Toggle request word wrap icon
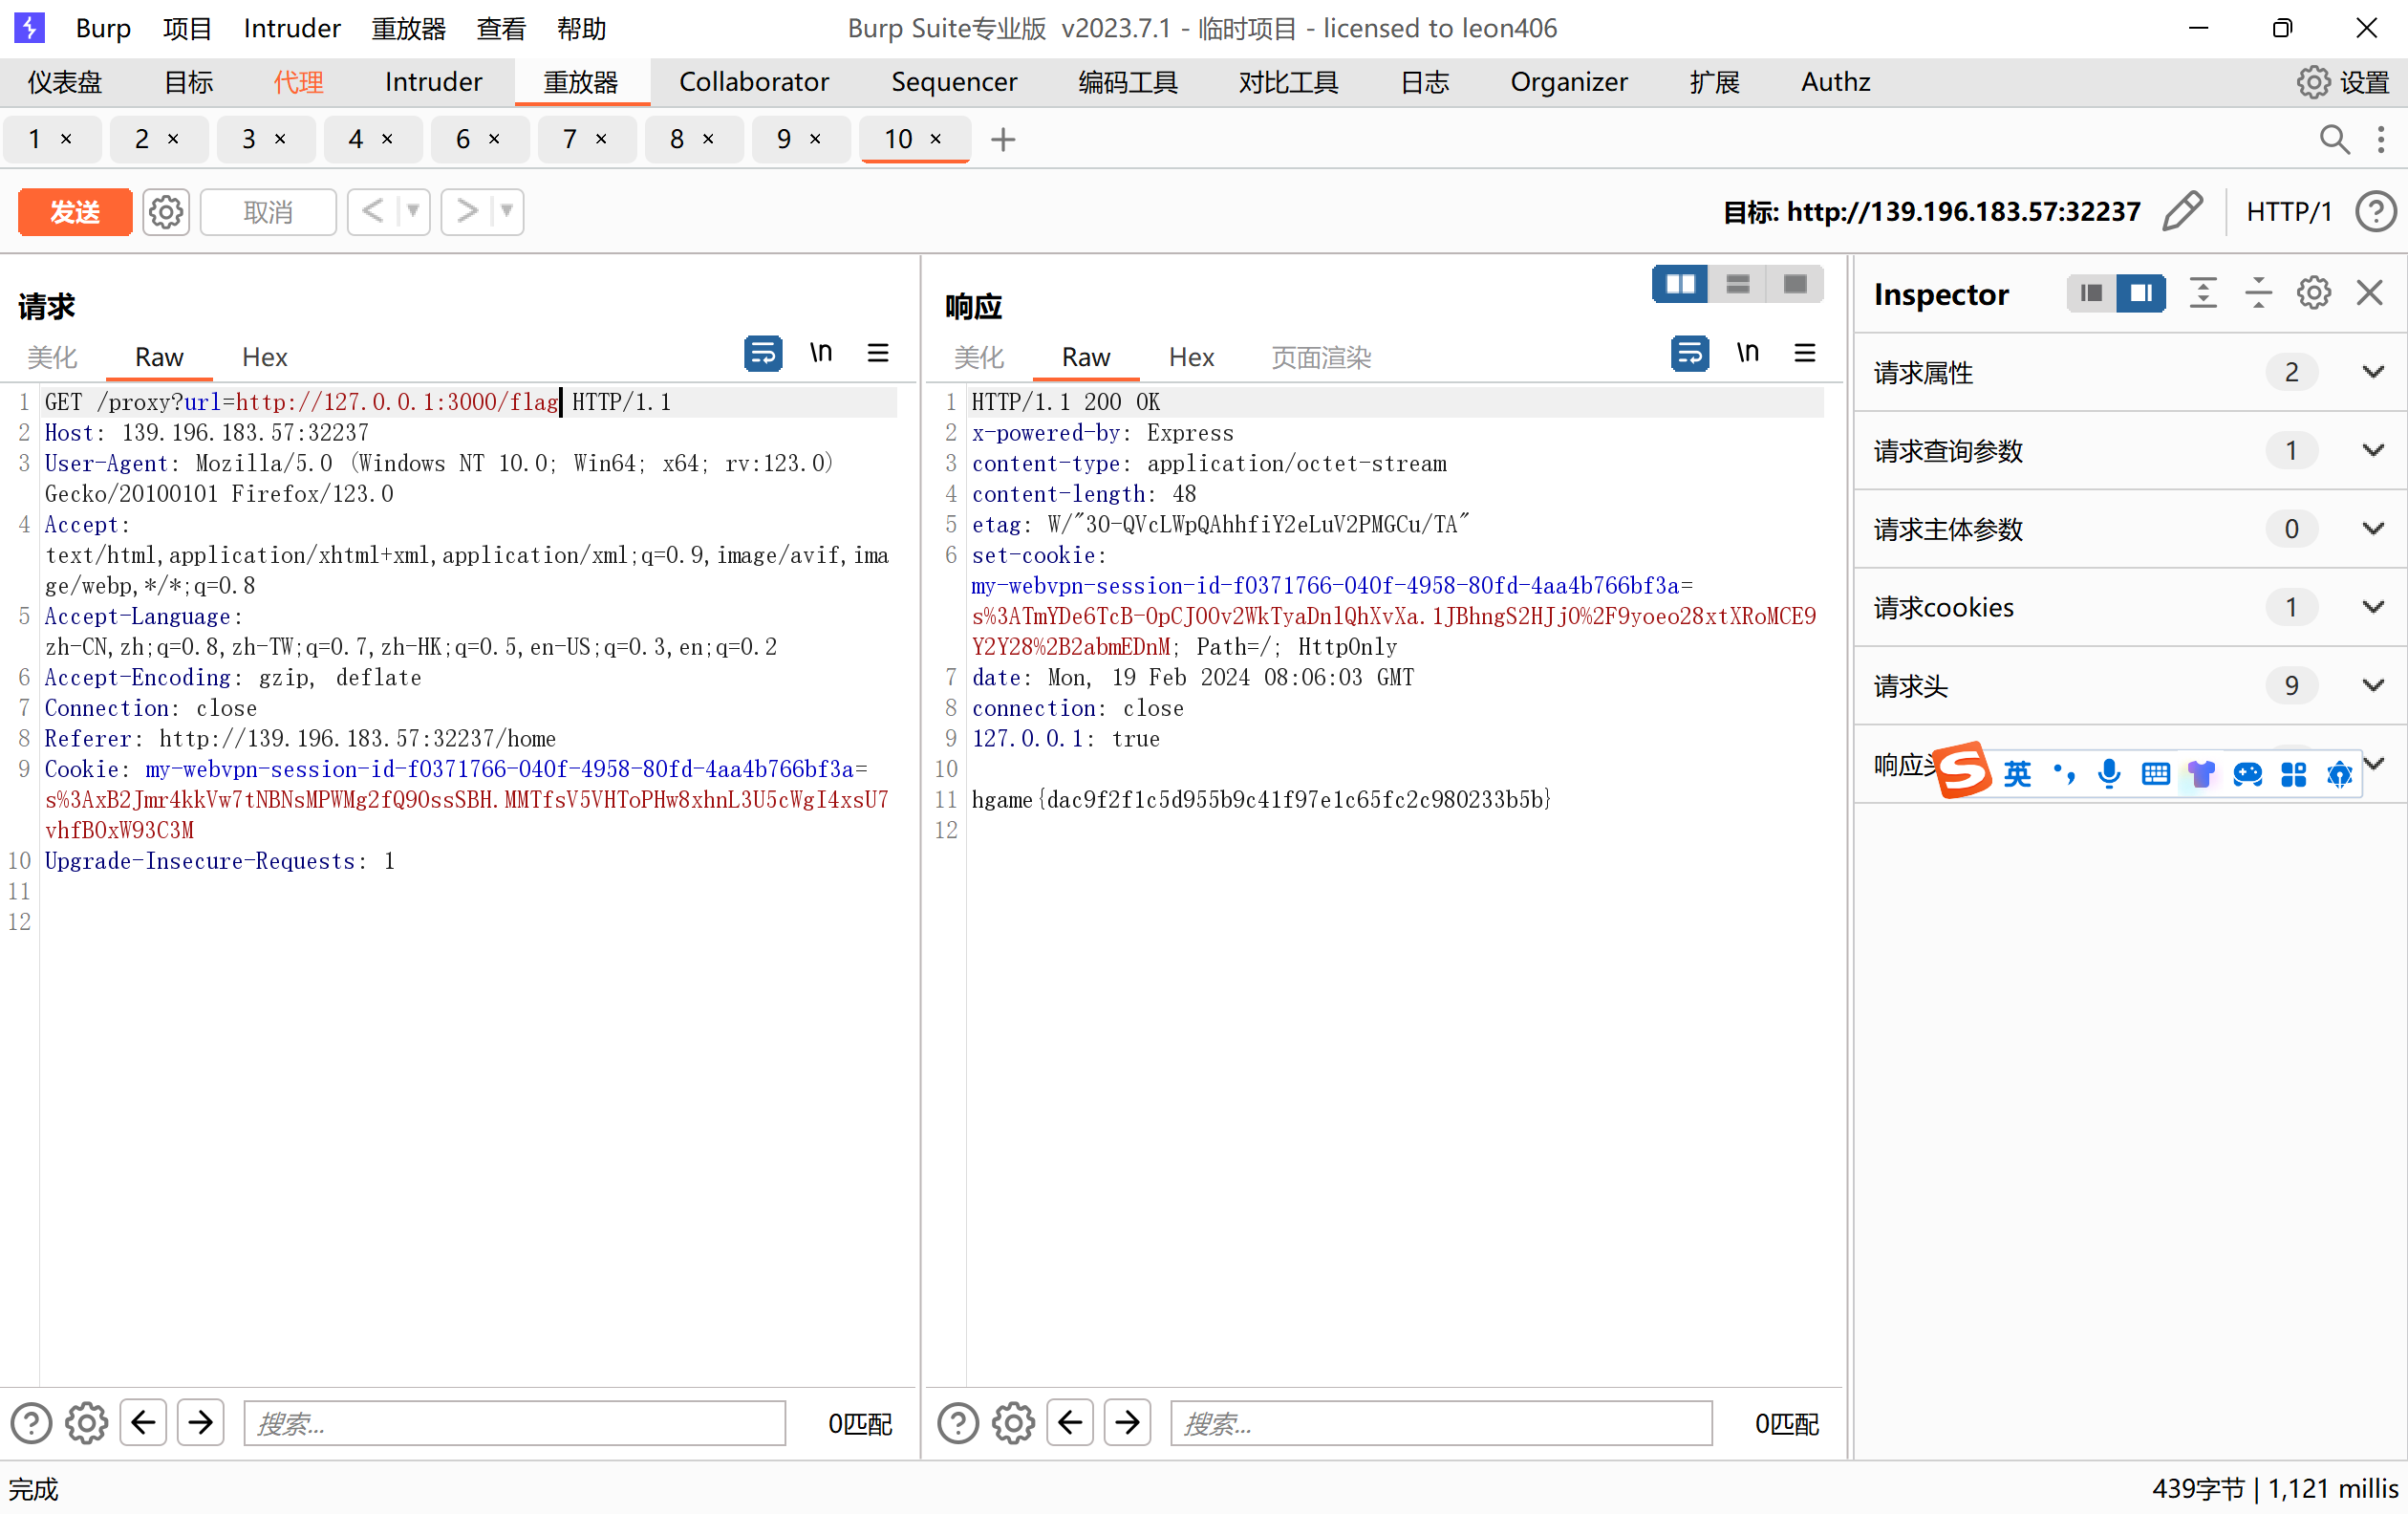This screenshot has width=2408, height=1514. pyautogui.click(x=763, y=353)
